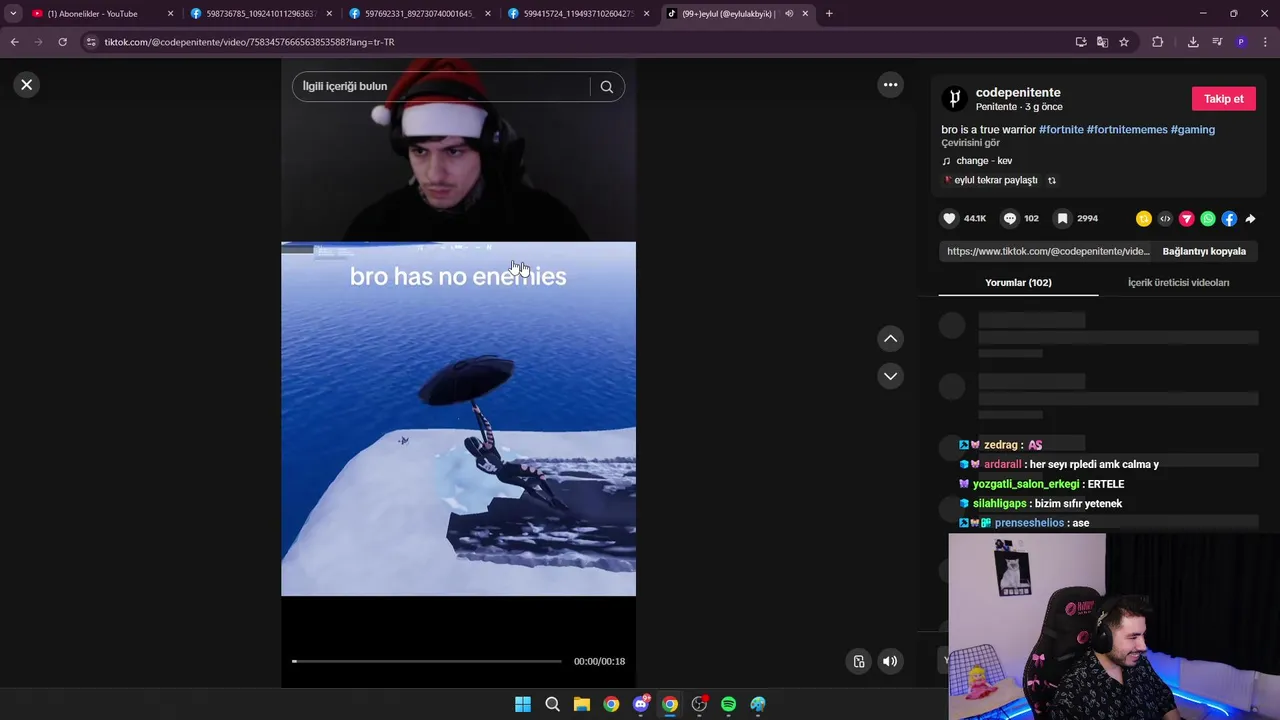Open embed code icon
Image resolution: width=1280 pixels, height=720 pixels.
pos(1165,219)
